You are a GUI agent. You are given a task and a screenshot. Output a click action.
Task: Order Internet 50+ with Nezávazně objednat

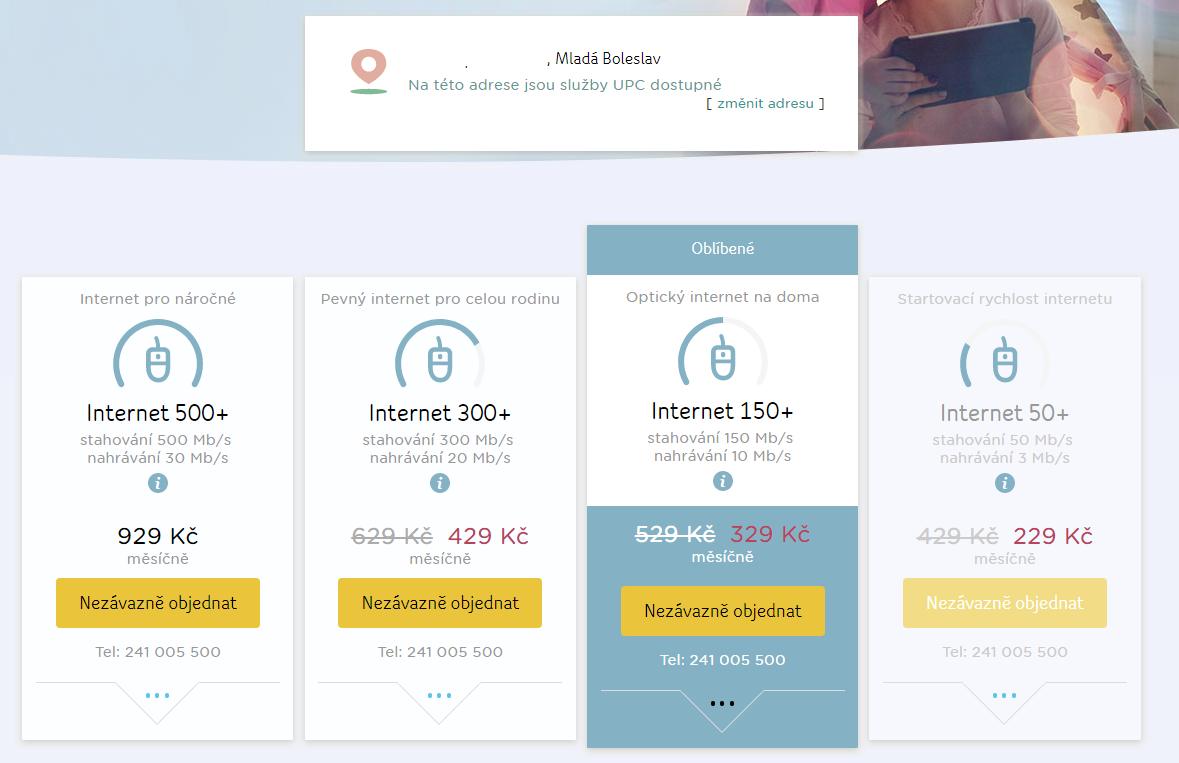coord(1005,603)
